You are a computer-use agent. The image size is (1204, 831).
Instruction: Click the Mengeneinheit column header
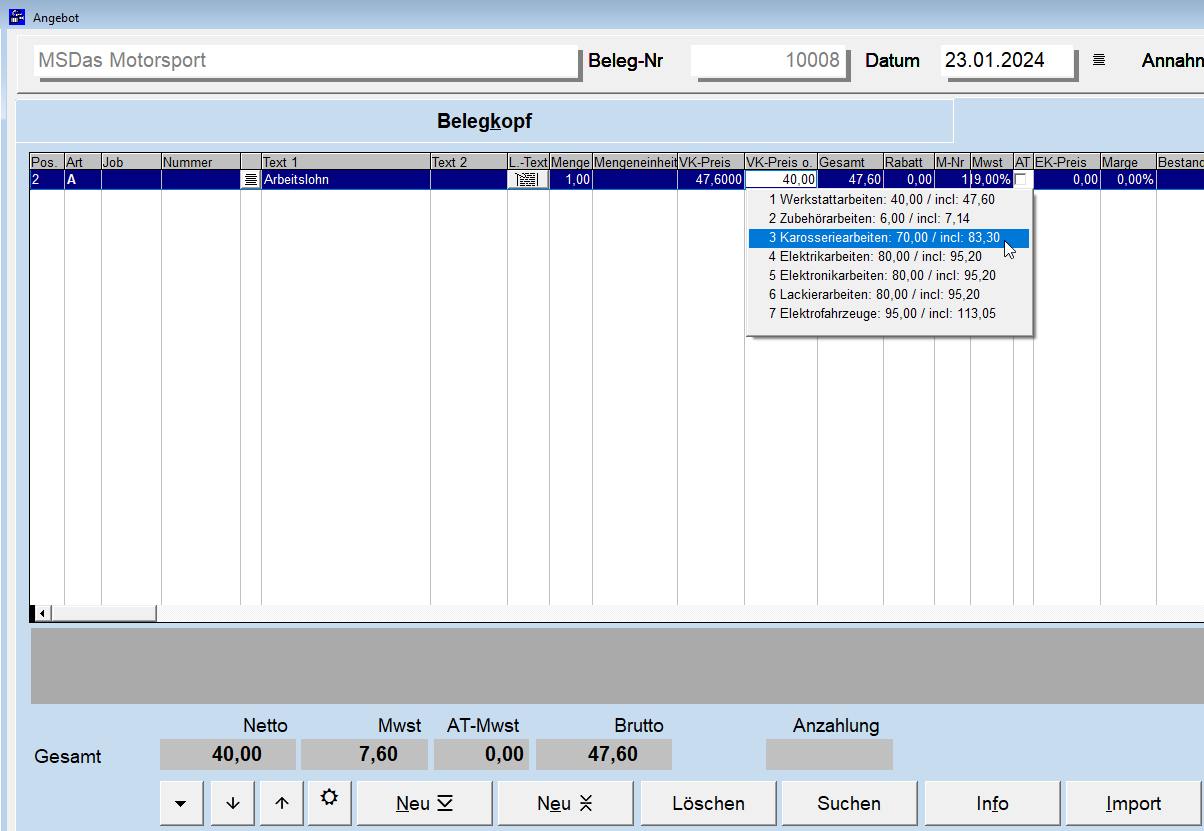(635, 162)
